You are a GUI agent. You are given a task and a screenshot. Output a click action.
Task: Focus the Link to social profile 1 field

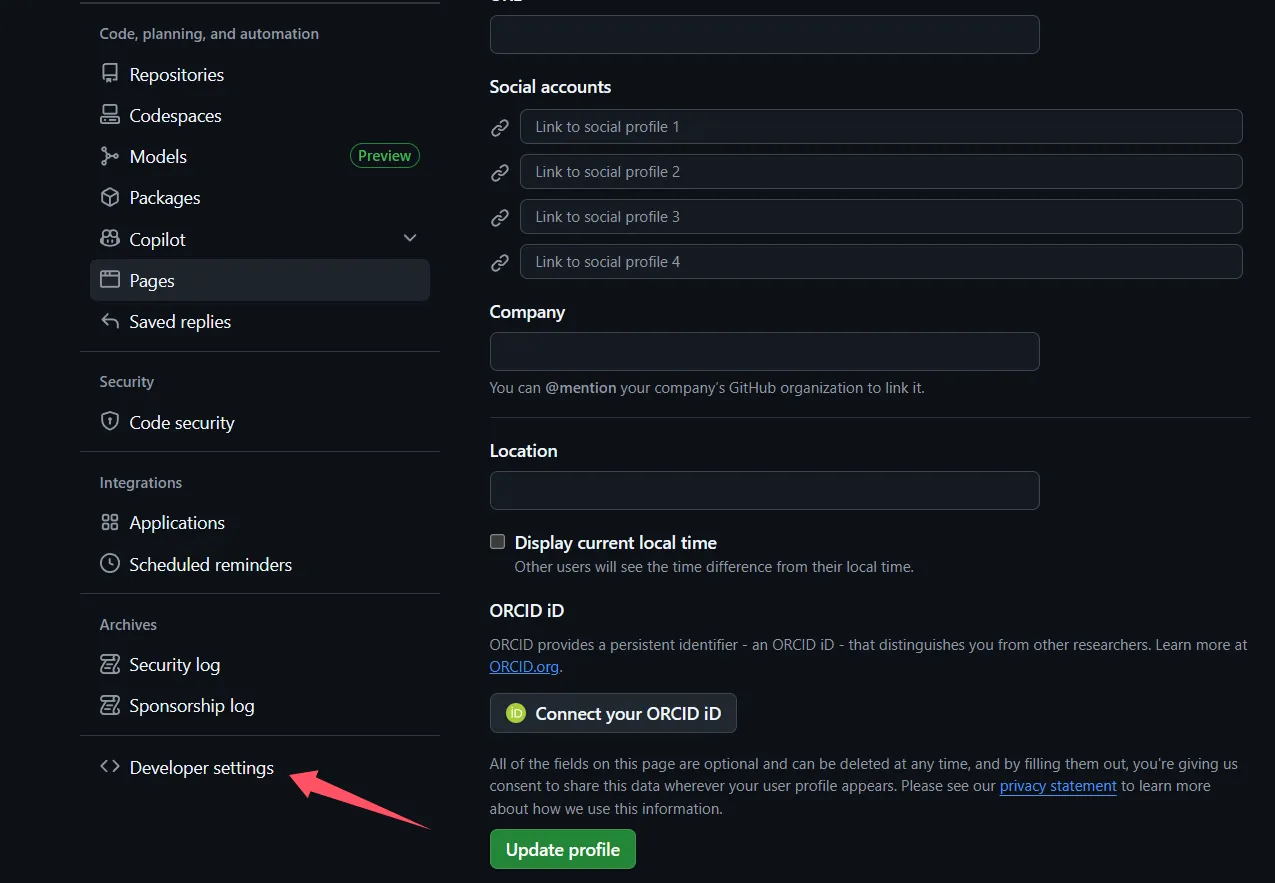pos(881,127)
